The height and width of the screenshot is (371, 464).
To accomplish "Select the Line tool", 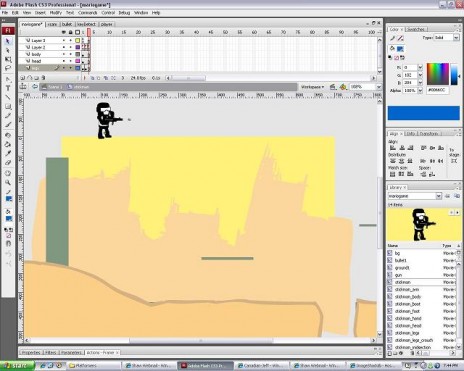I will click(x=8, y=97).
